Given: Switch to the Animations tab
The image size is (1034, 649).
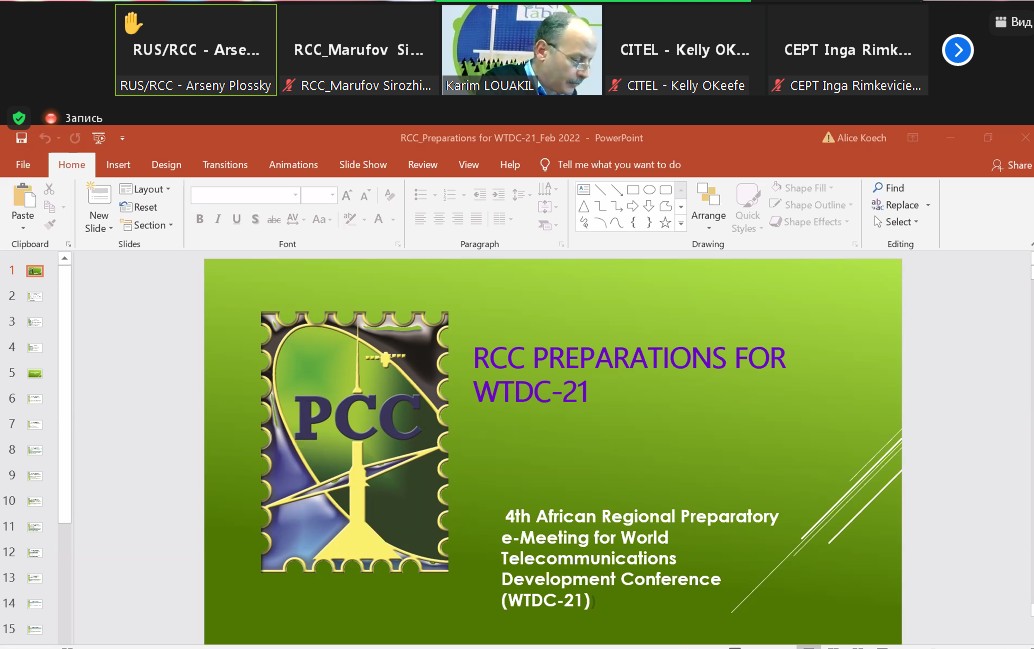Looking at the screenshot, I should 293,165.
